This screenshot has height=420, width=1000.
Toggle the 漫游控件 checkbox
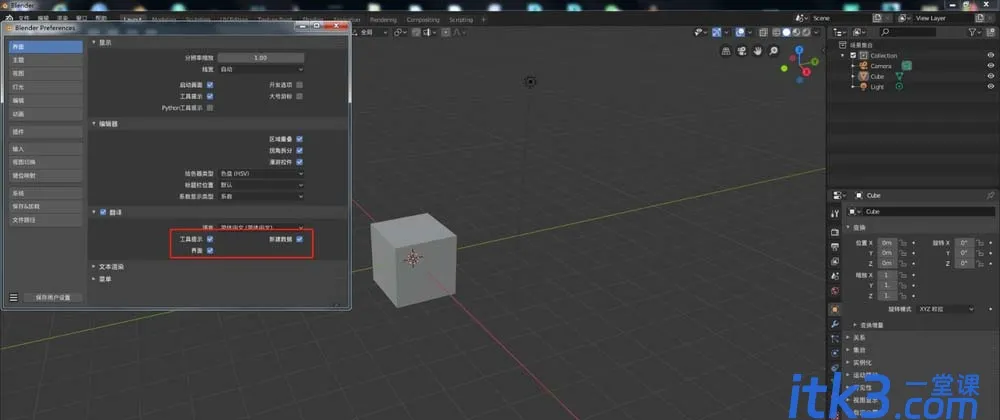coord(300,162)
